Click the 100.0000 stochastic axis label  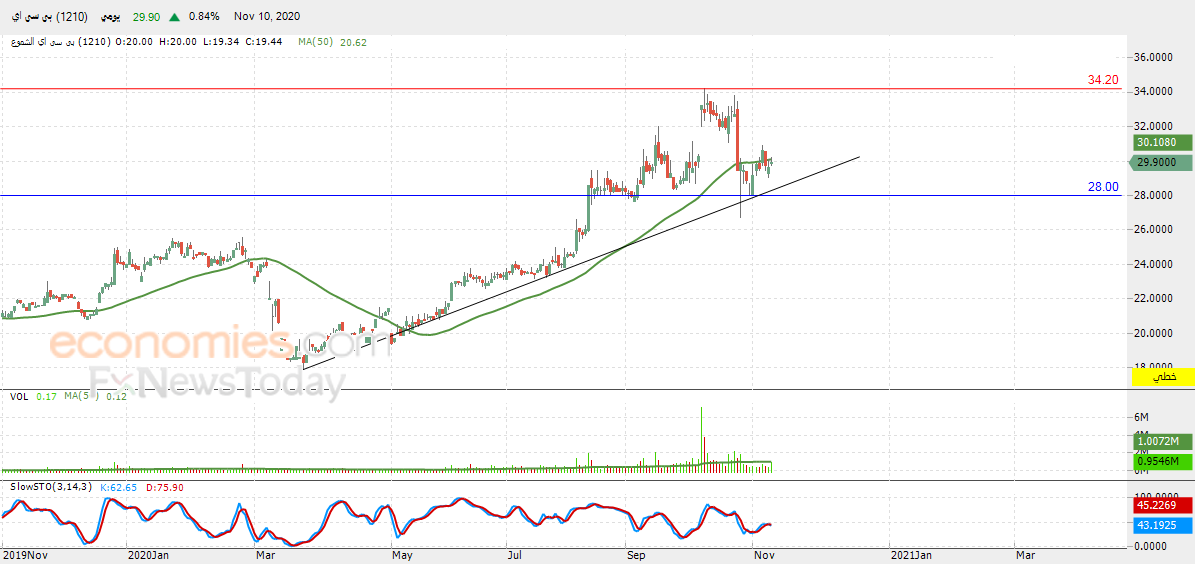1155,497
